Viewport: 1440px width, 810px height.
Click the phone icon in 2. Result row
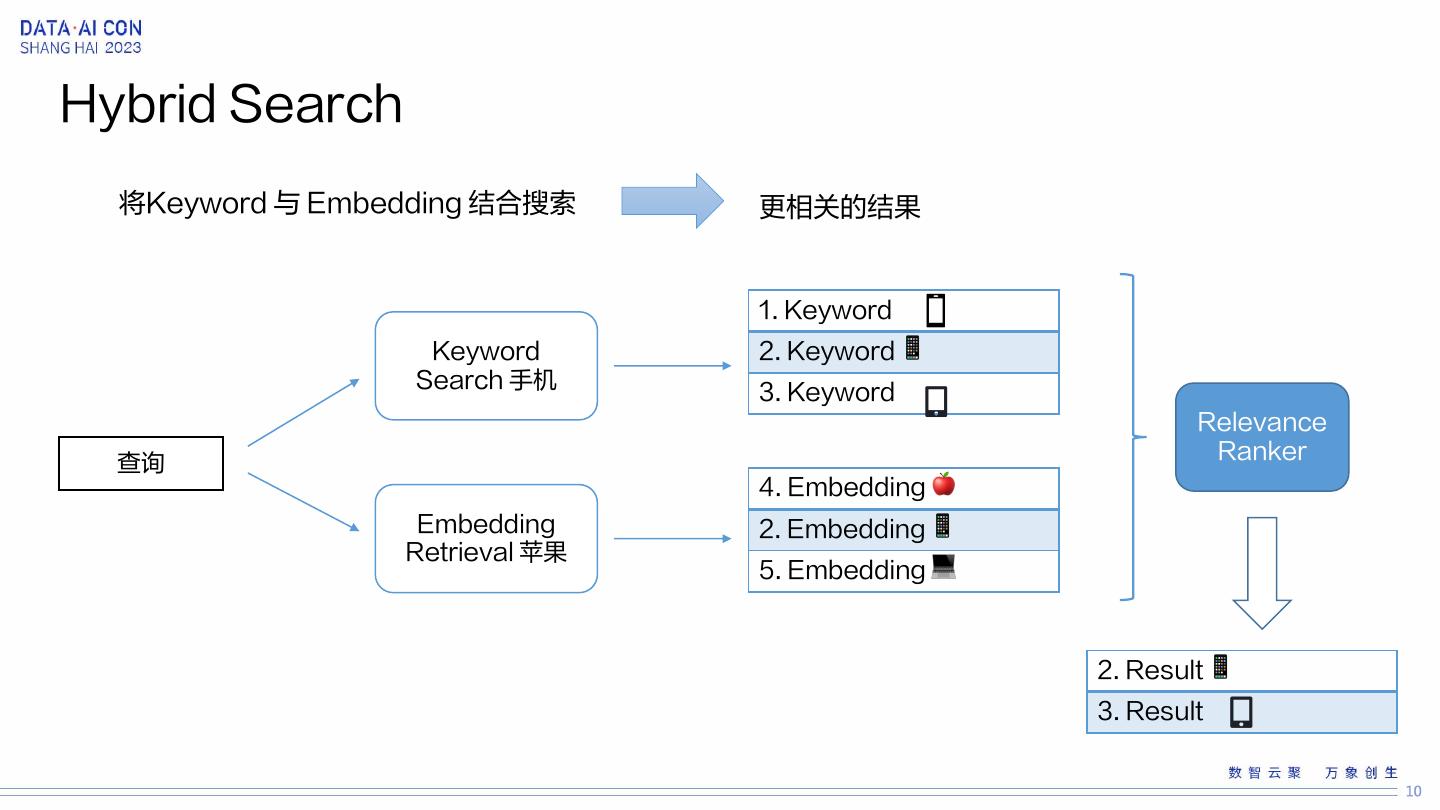point(1220,667)
